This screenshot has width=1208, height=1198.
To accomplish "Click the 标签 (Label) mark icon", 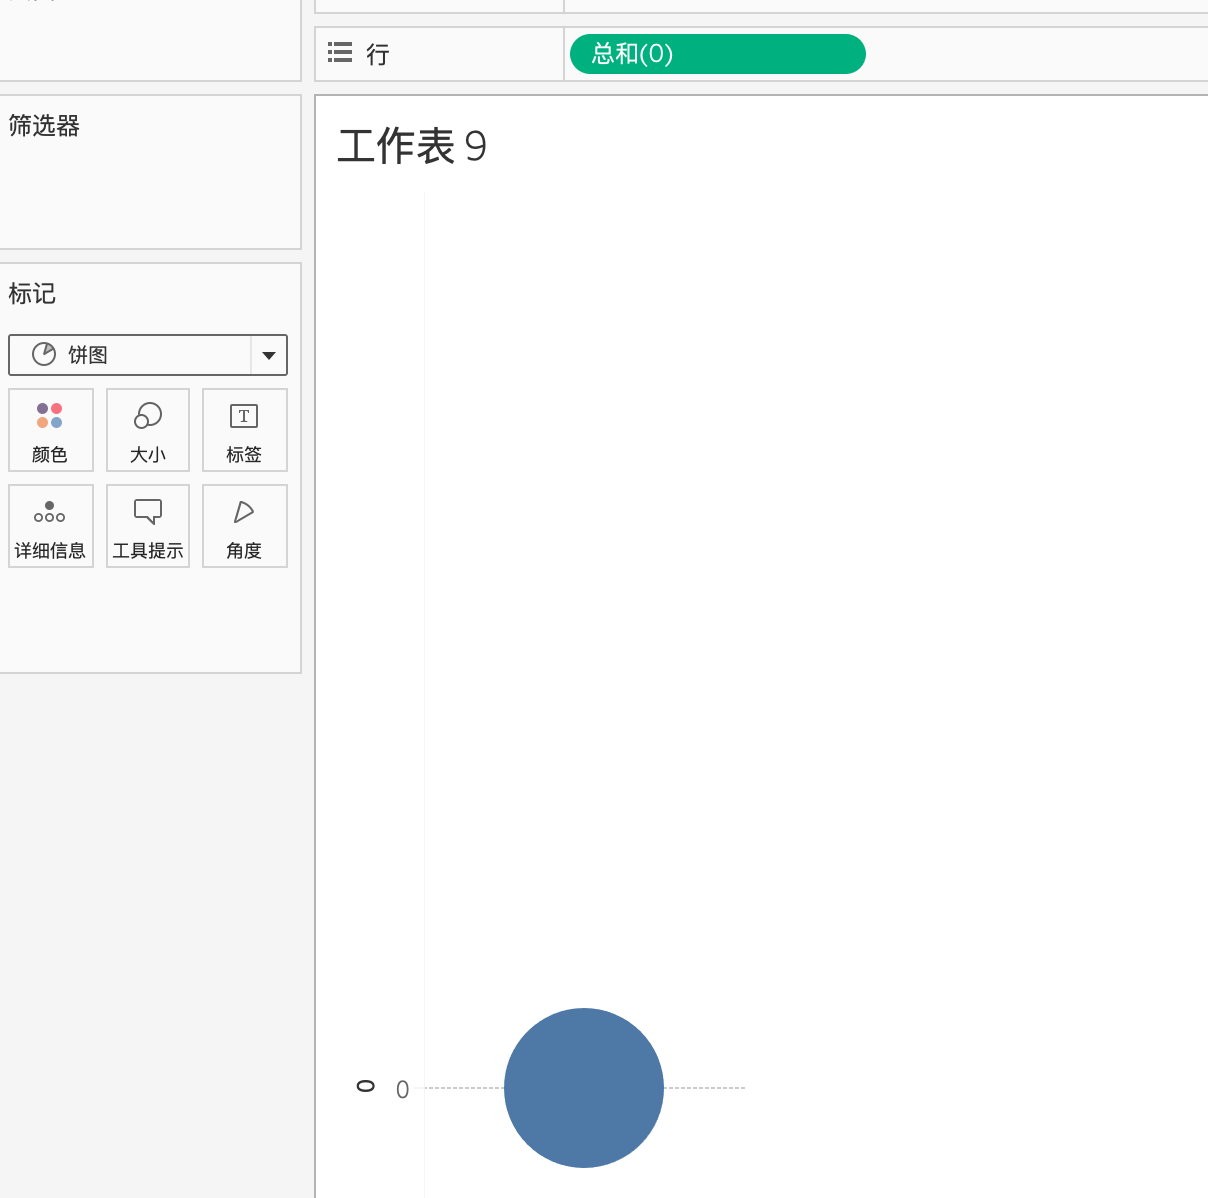I will pyautogui.click(x=244, y=430).
